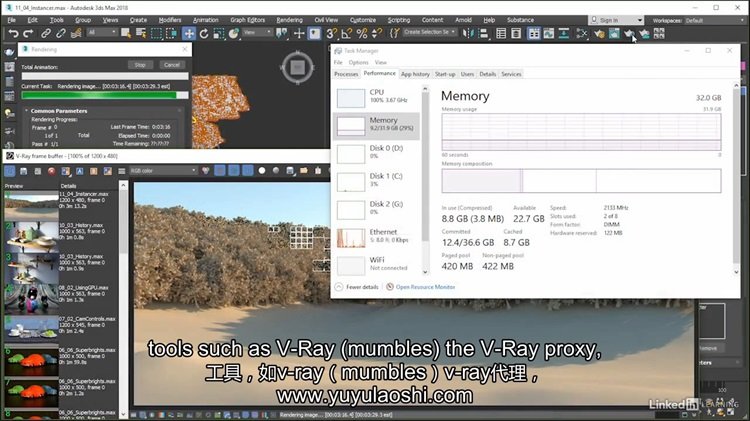Switch to the App history tab

pyautogui.click(x=415, y=74)
